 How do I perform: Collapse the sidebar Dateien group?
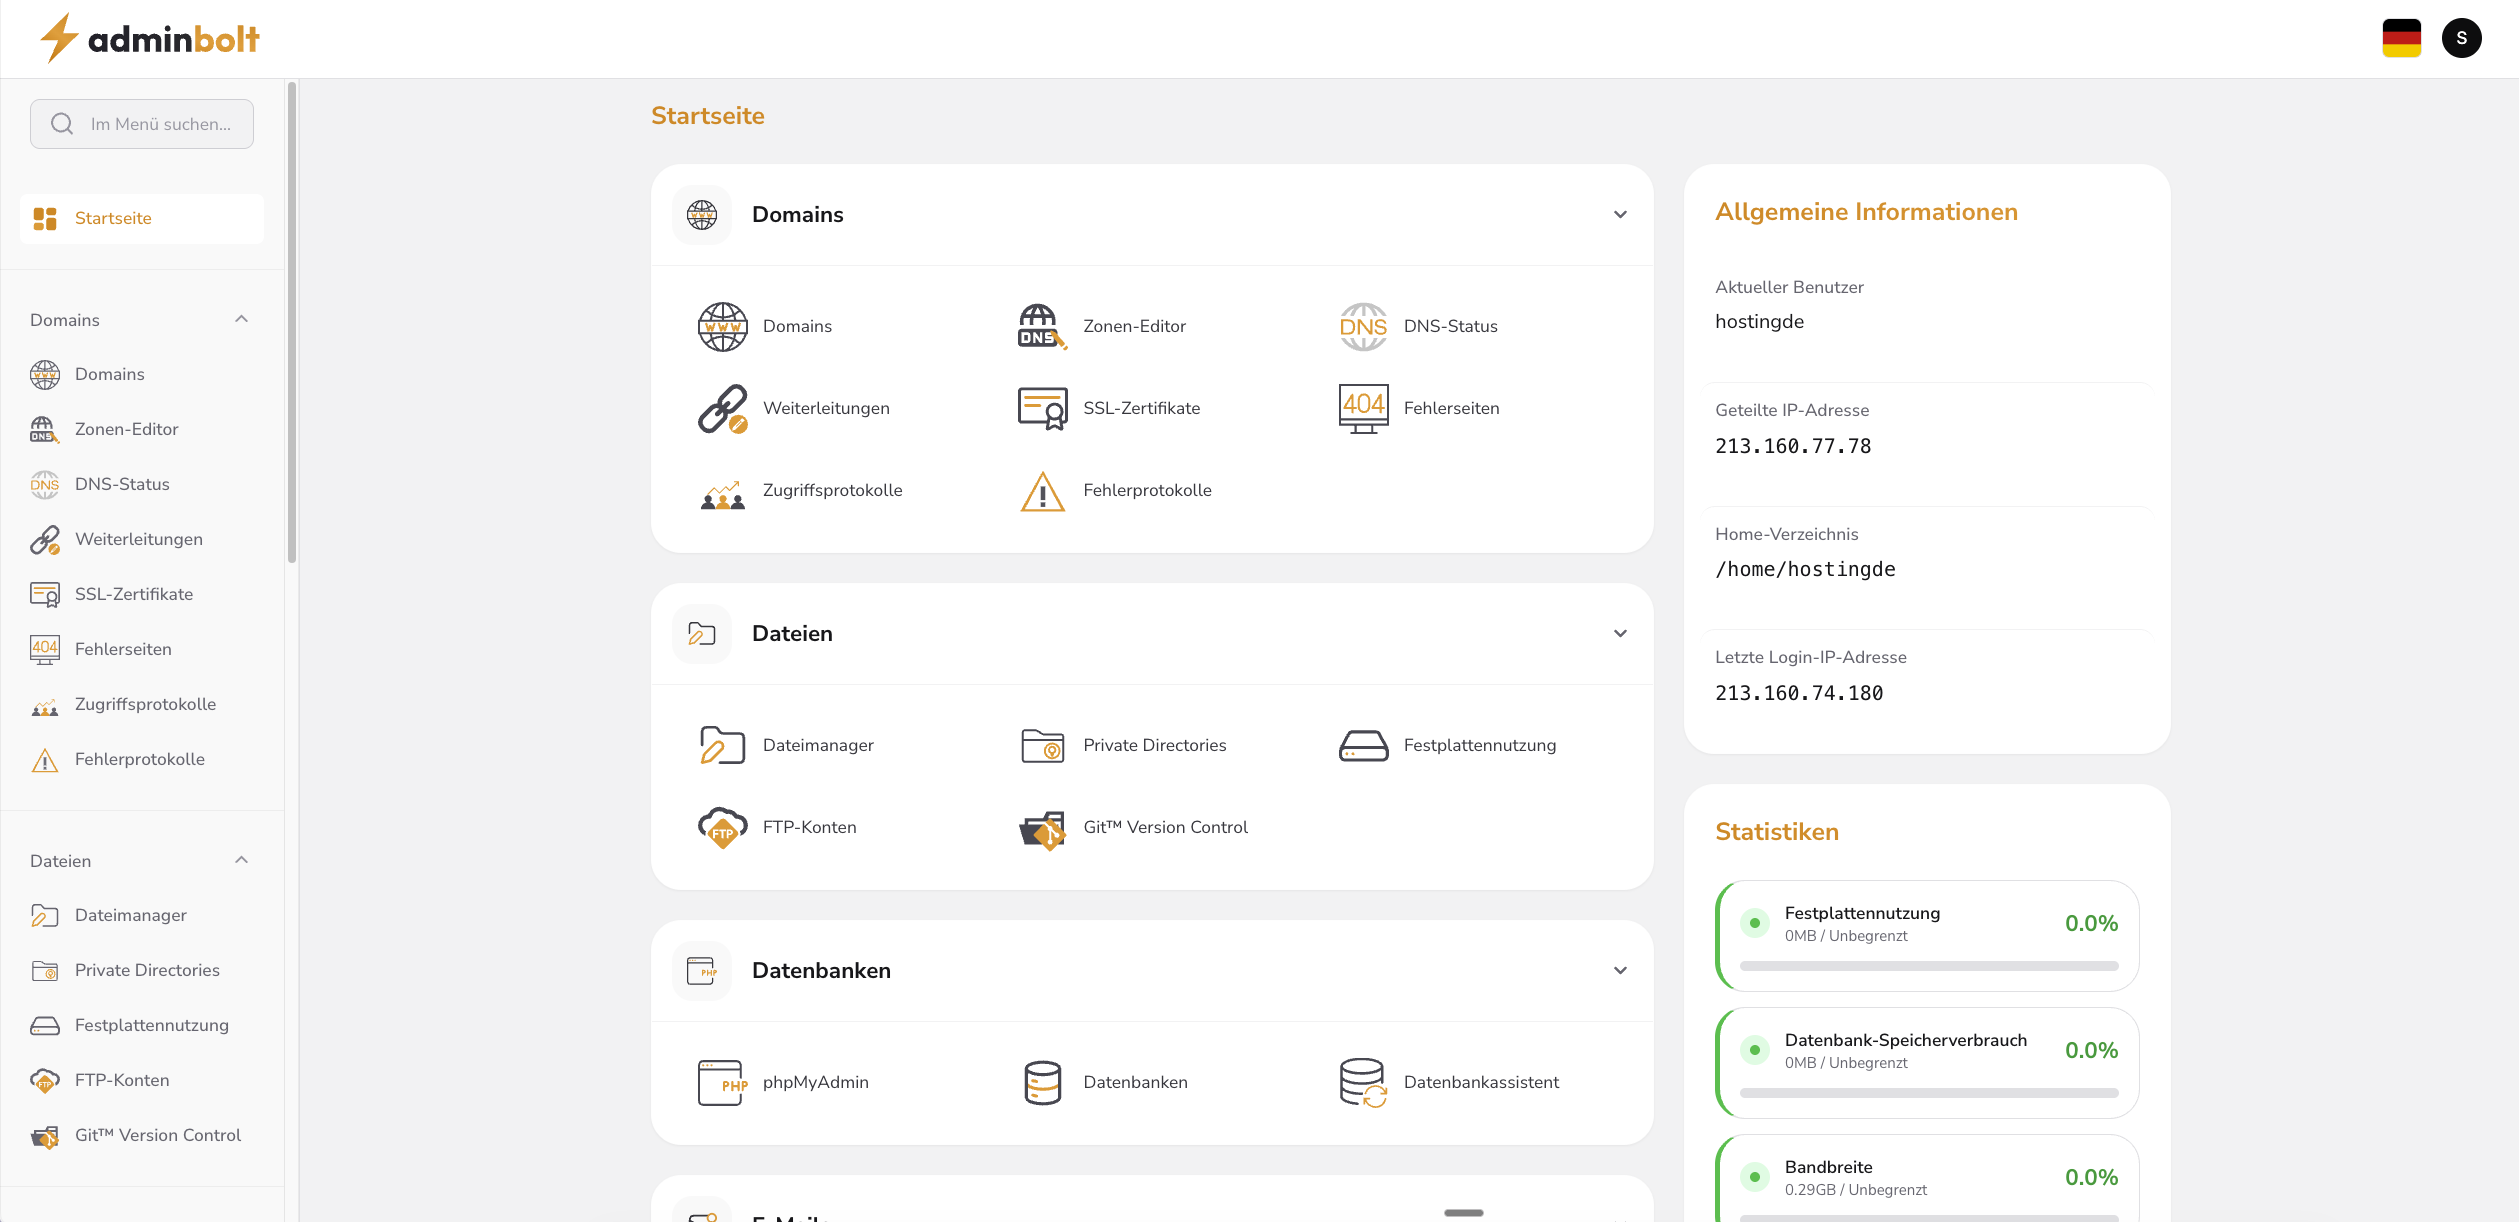click(x=241, y=861)
